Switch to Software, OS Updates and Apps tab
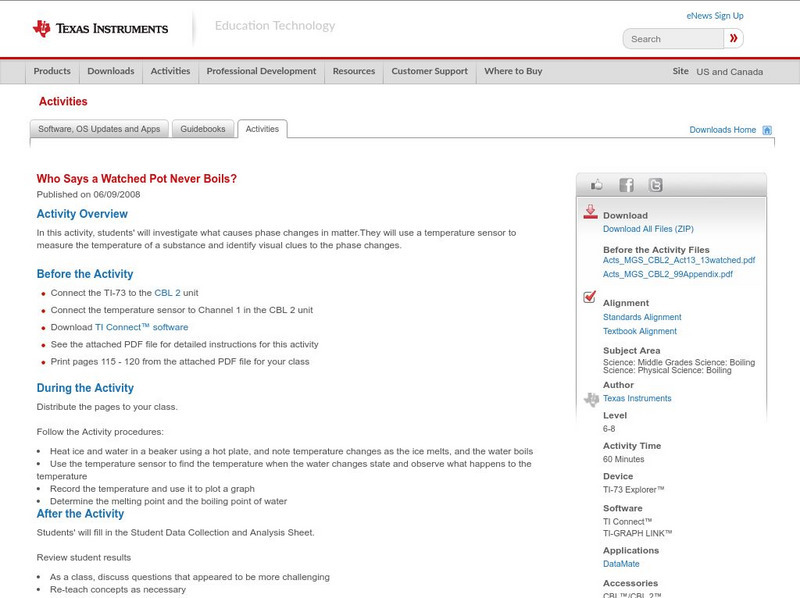 pyautogui.click(x=99, y=129)
